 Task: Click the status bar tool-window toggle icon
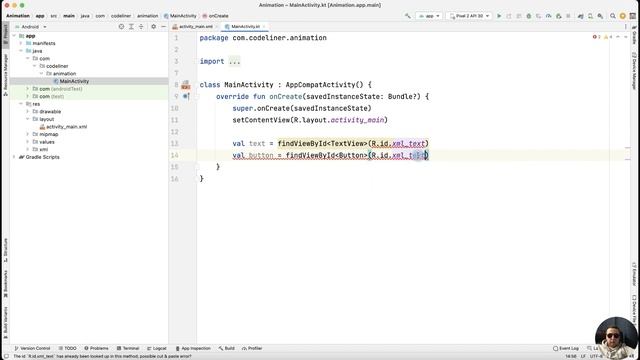point(6,356)
